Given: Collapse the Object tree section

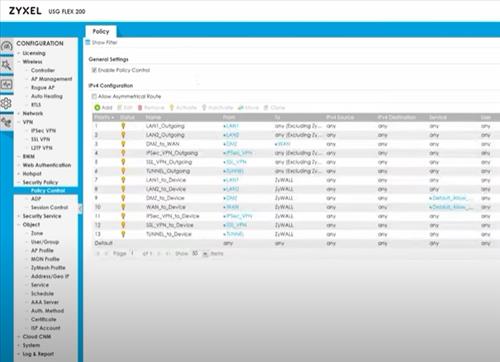Looking at the screenshot, I should tap(19, 225).
